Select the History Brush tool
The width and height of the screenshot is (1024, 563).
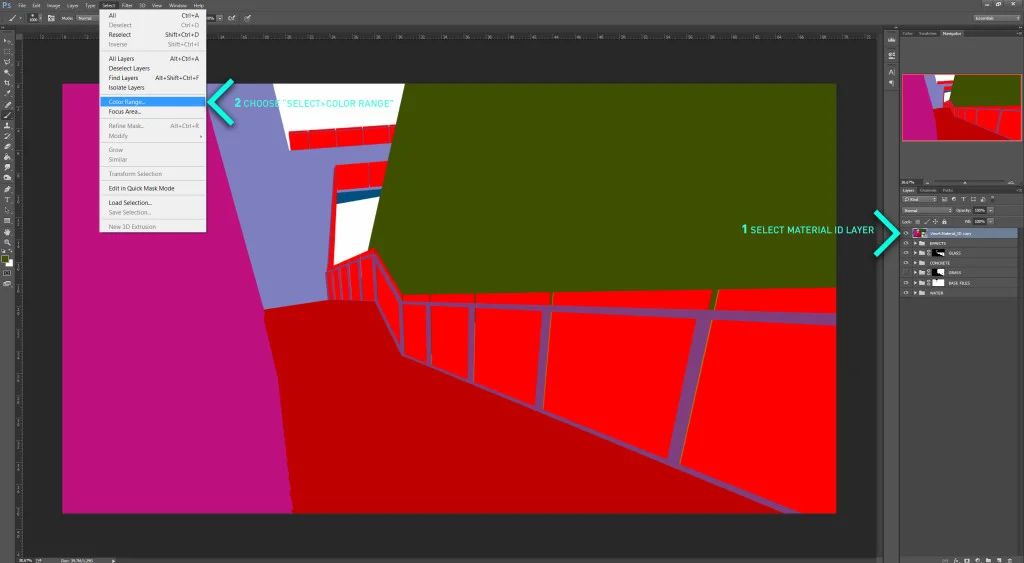[x=8, y=136]
